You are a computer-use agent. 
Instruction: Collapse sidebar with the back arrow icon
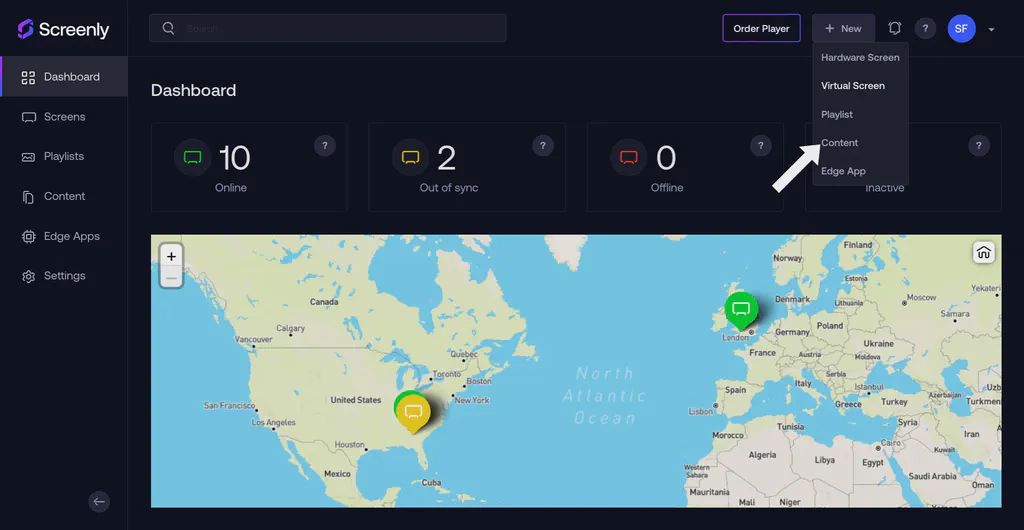click(98, 502)
